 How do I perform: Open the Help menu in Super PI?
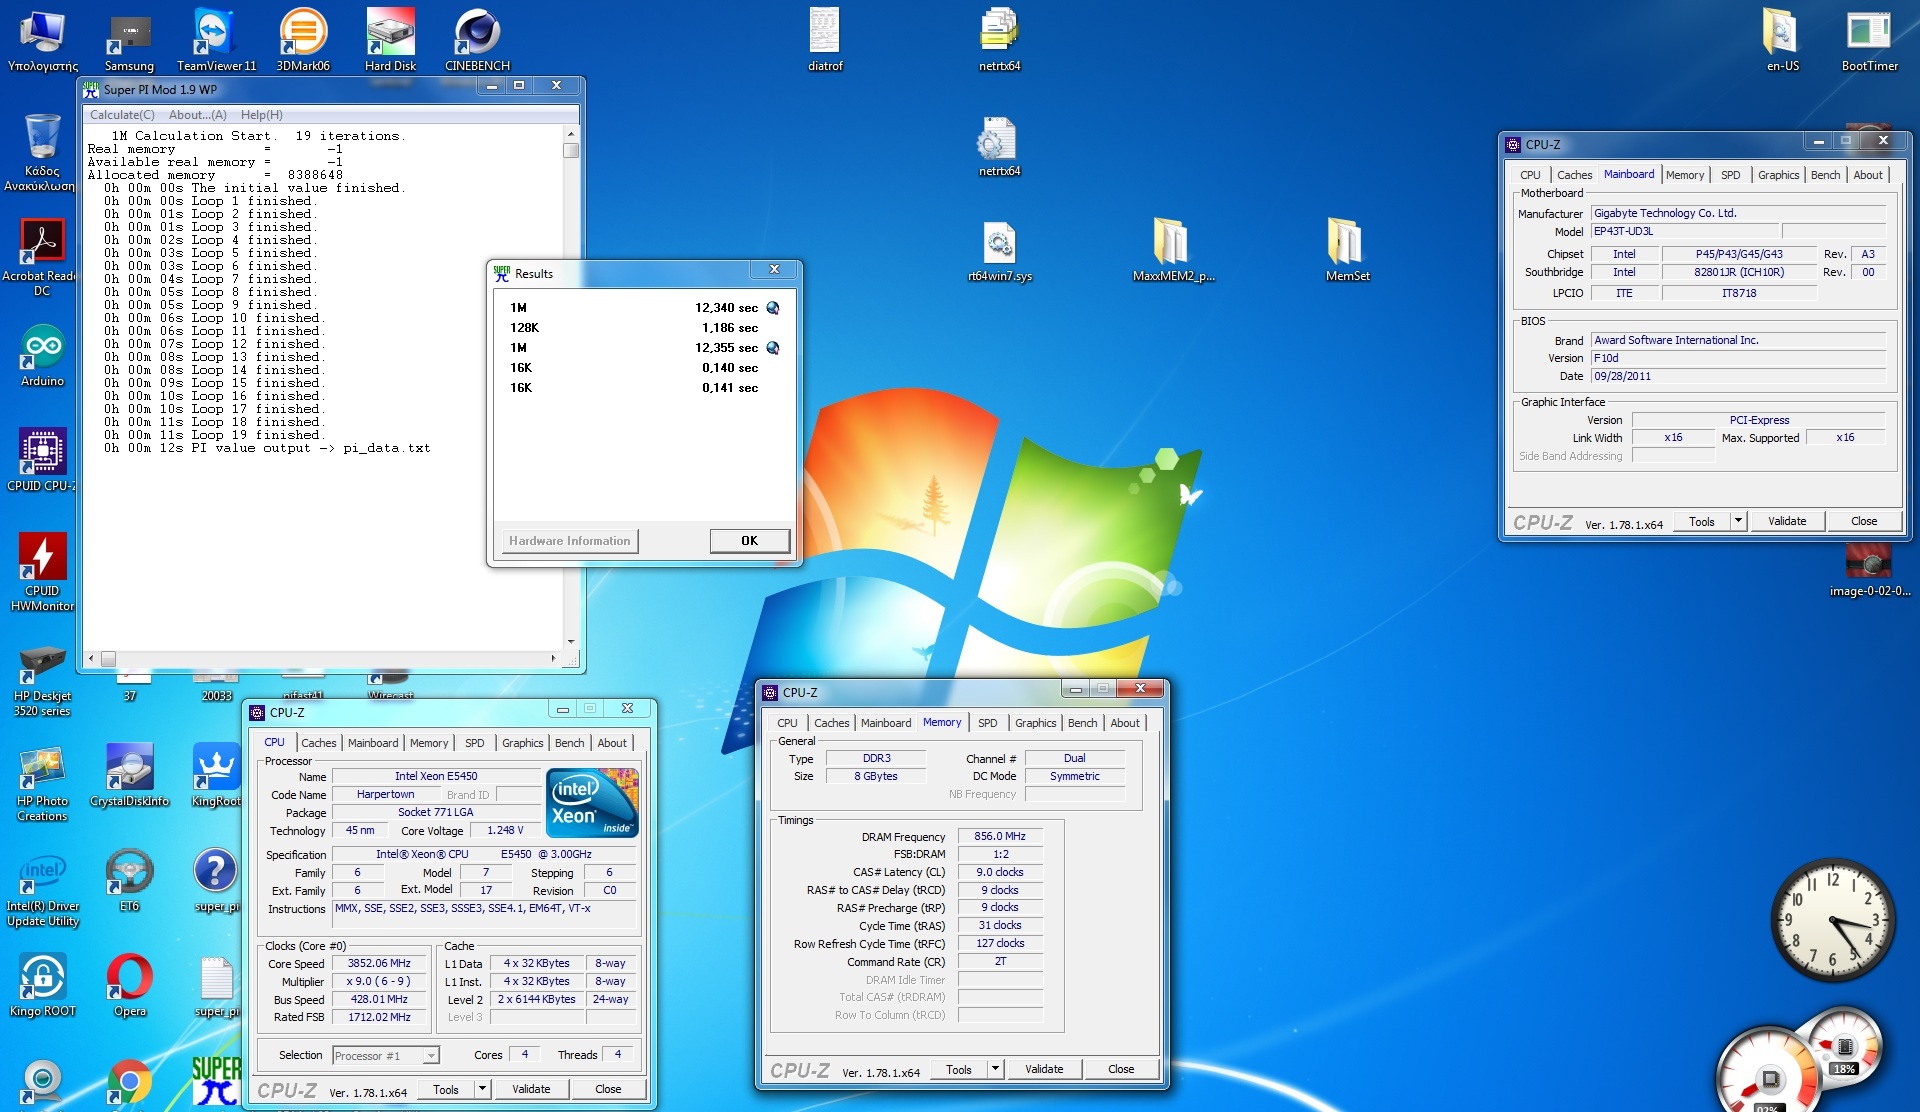pos(261,115)
